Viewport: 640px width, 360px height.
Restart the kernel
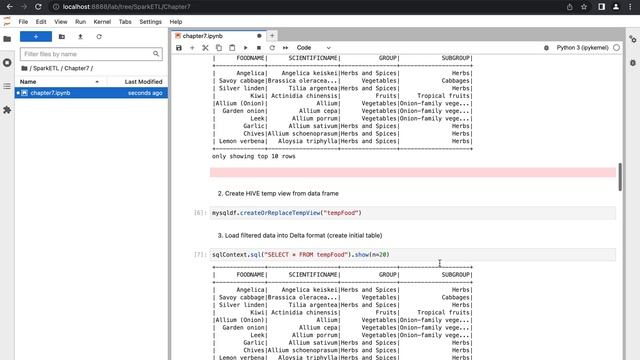[x=272, y=48]
